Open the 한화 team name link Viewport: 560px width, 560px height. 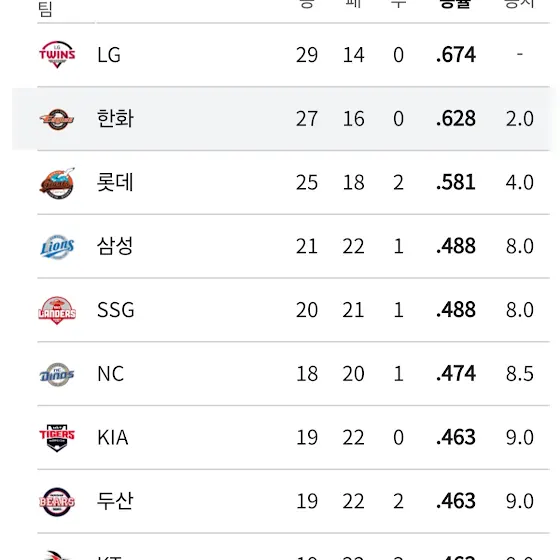click(115, 119)
